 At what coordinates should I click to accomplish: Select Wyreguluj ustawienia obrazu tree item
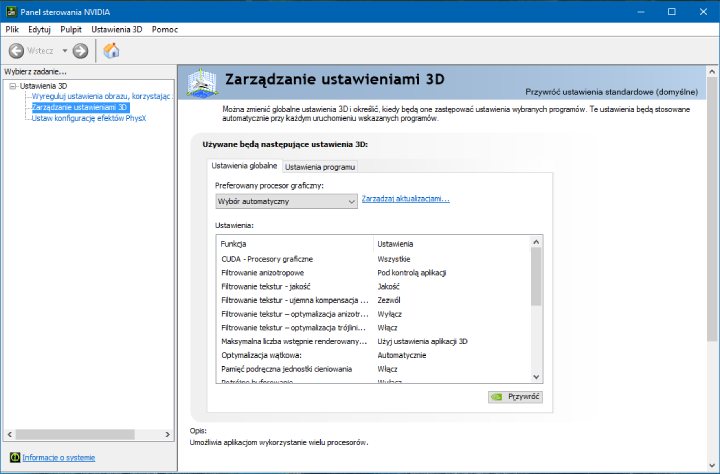pyautogui.click(x=100, y=96)
